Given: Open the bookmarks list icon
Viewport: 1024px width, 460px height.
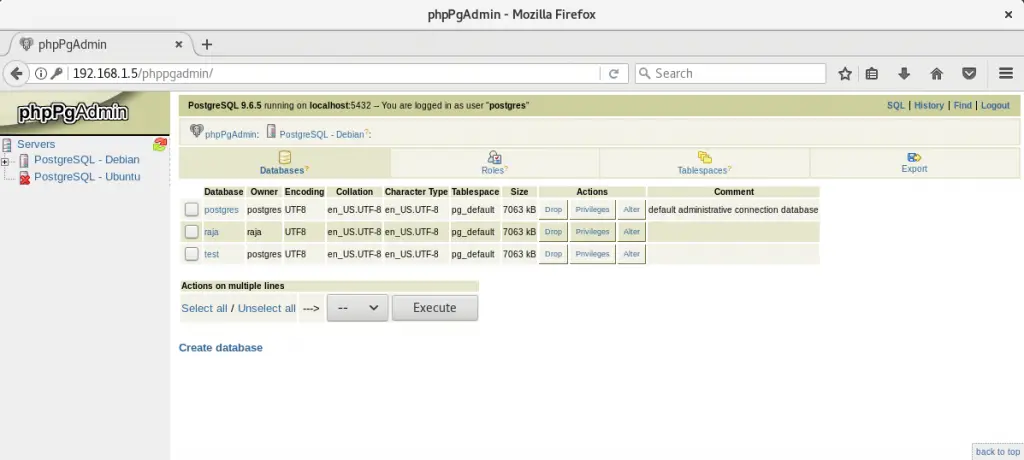Looking at the screenshot, I should [x=872, y=74].
